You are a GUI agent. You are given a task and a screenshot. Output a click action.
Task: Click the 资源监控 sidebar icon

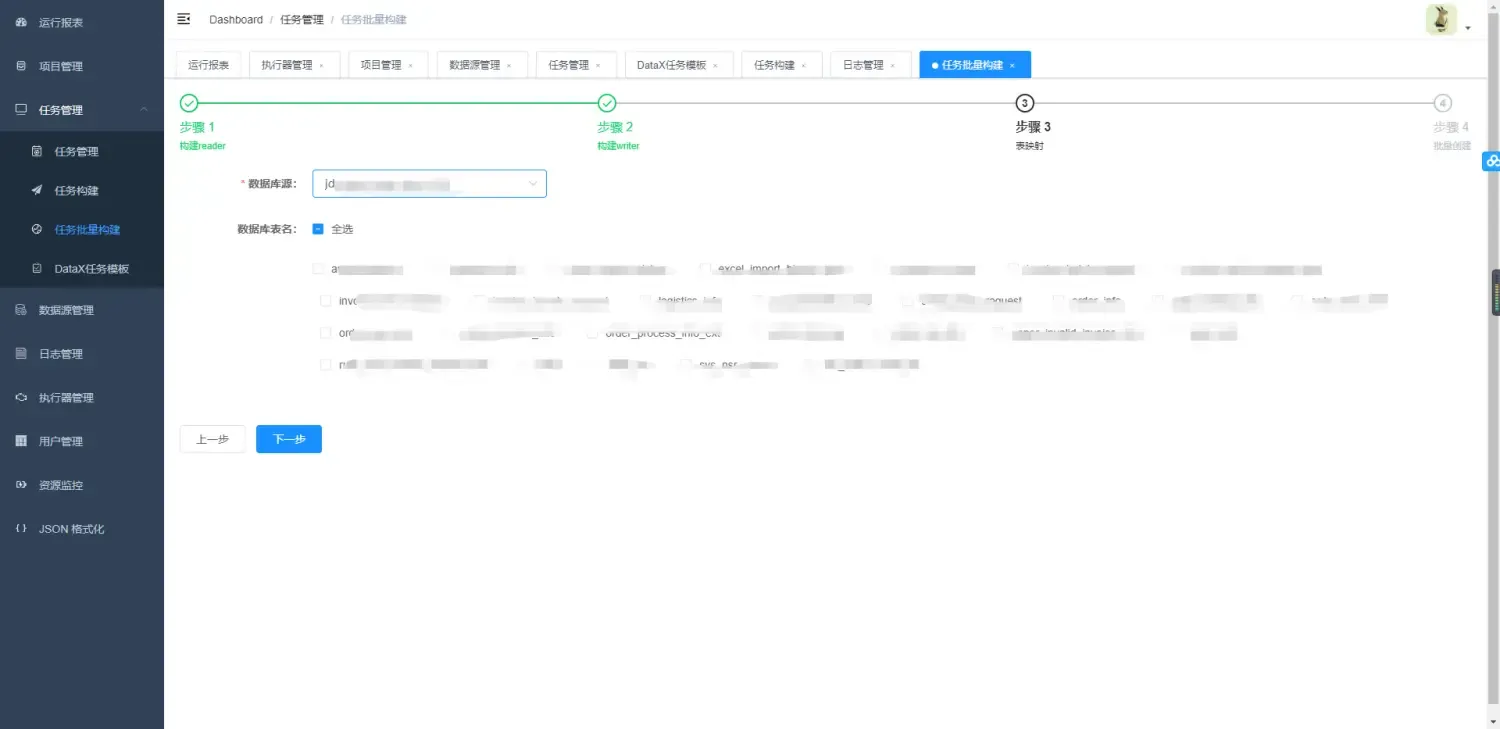pyautogui.click(x=22, y=485)
